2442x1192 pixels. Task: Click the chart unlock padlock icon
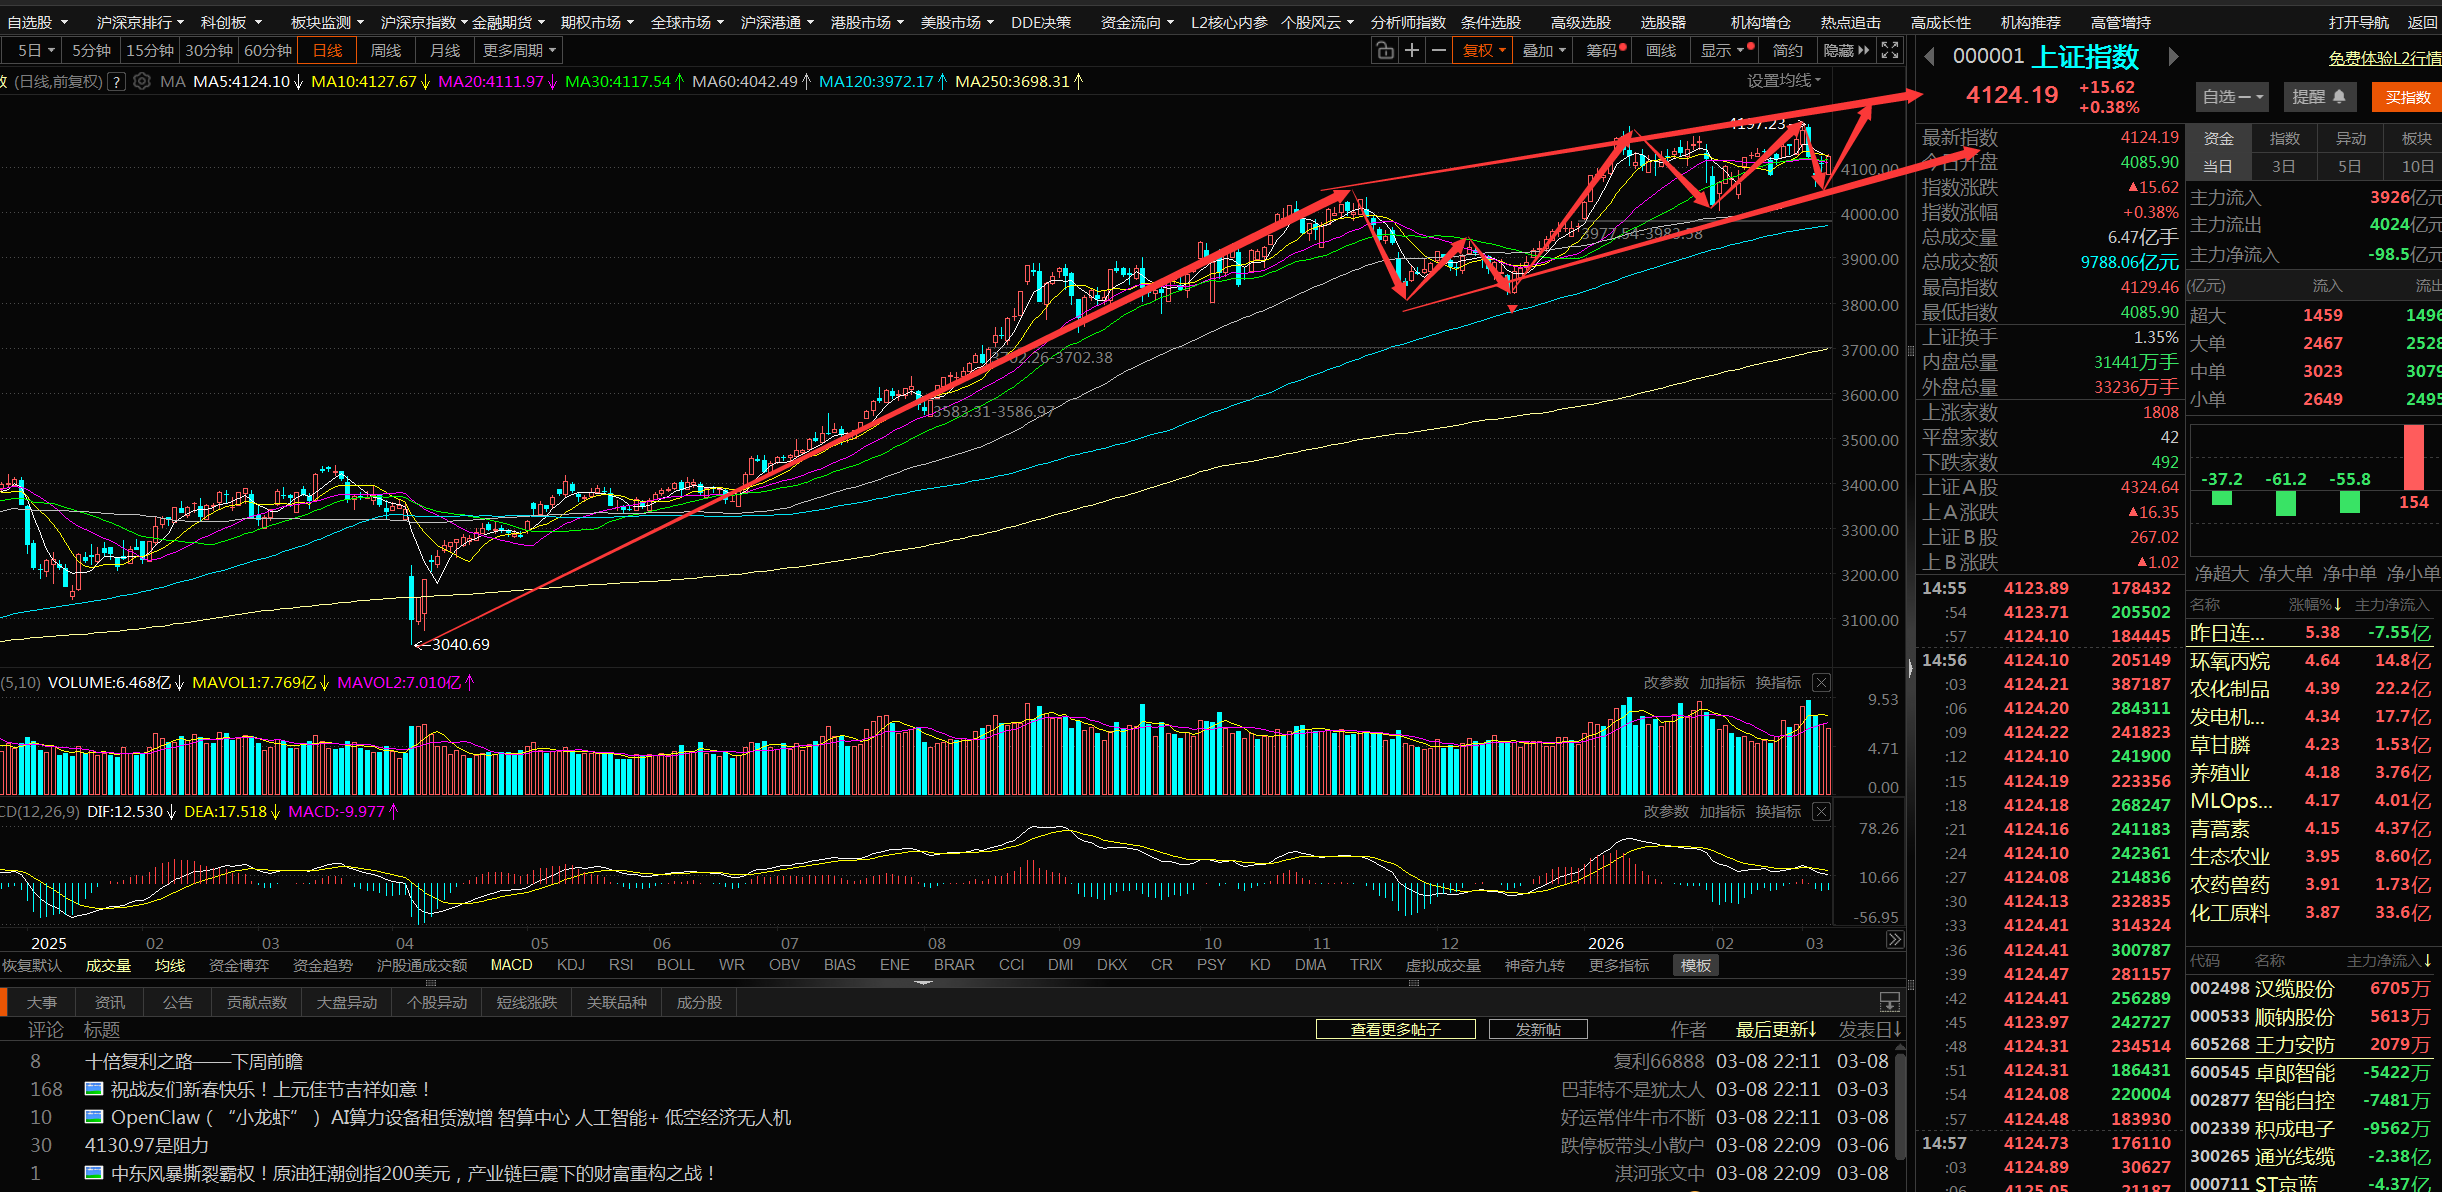pos(1384,51)
